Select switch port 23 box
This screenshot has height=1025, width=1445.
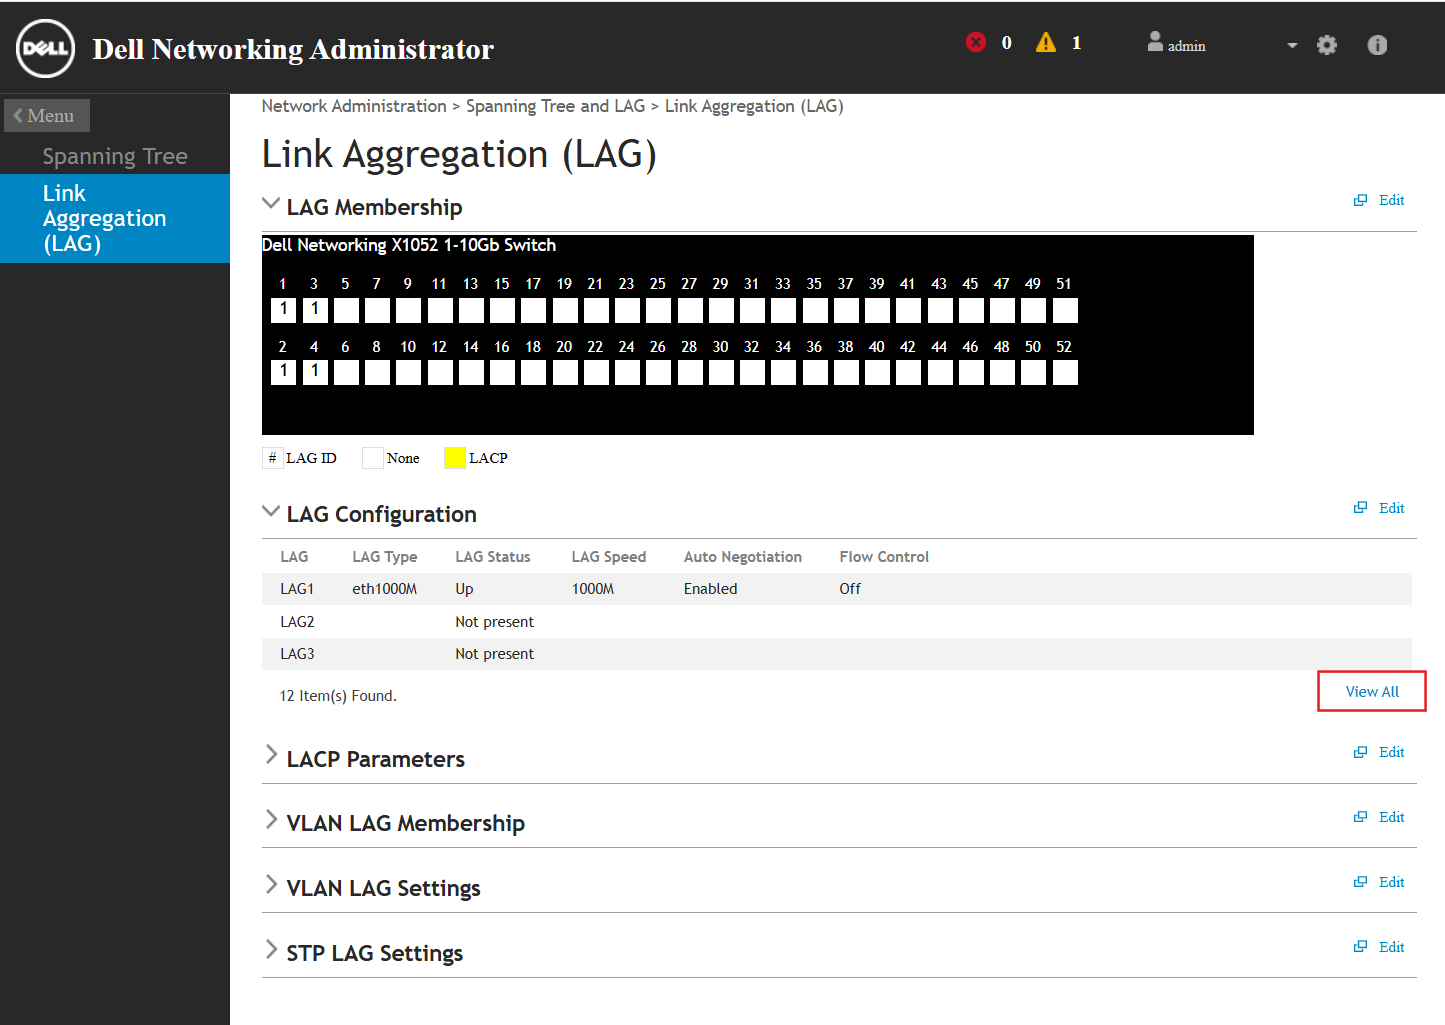tap(628, 310)
